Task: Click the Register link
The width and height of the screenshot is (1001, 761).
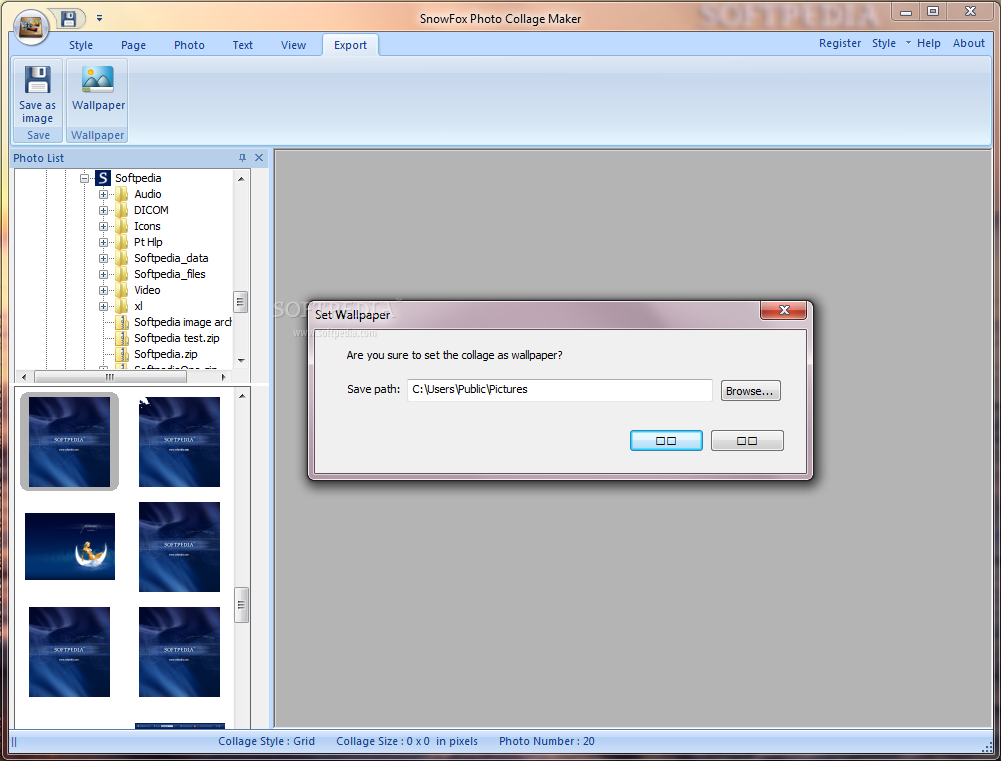Action: [840, 43]
